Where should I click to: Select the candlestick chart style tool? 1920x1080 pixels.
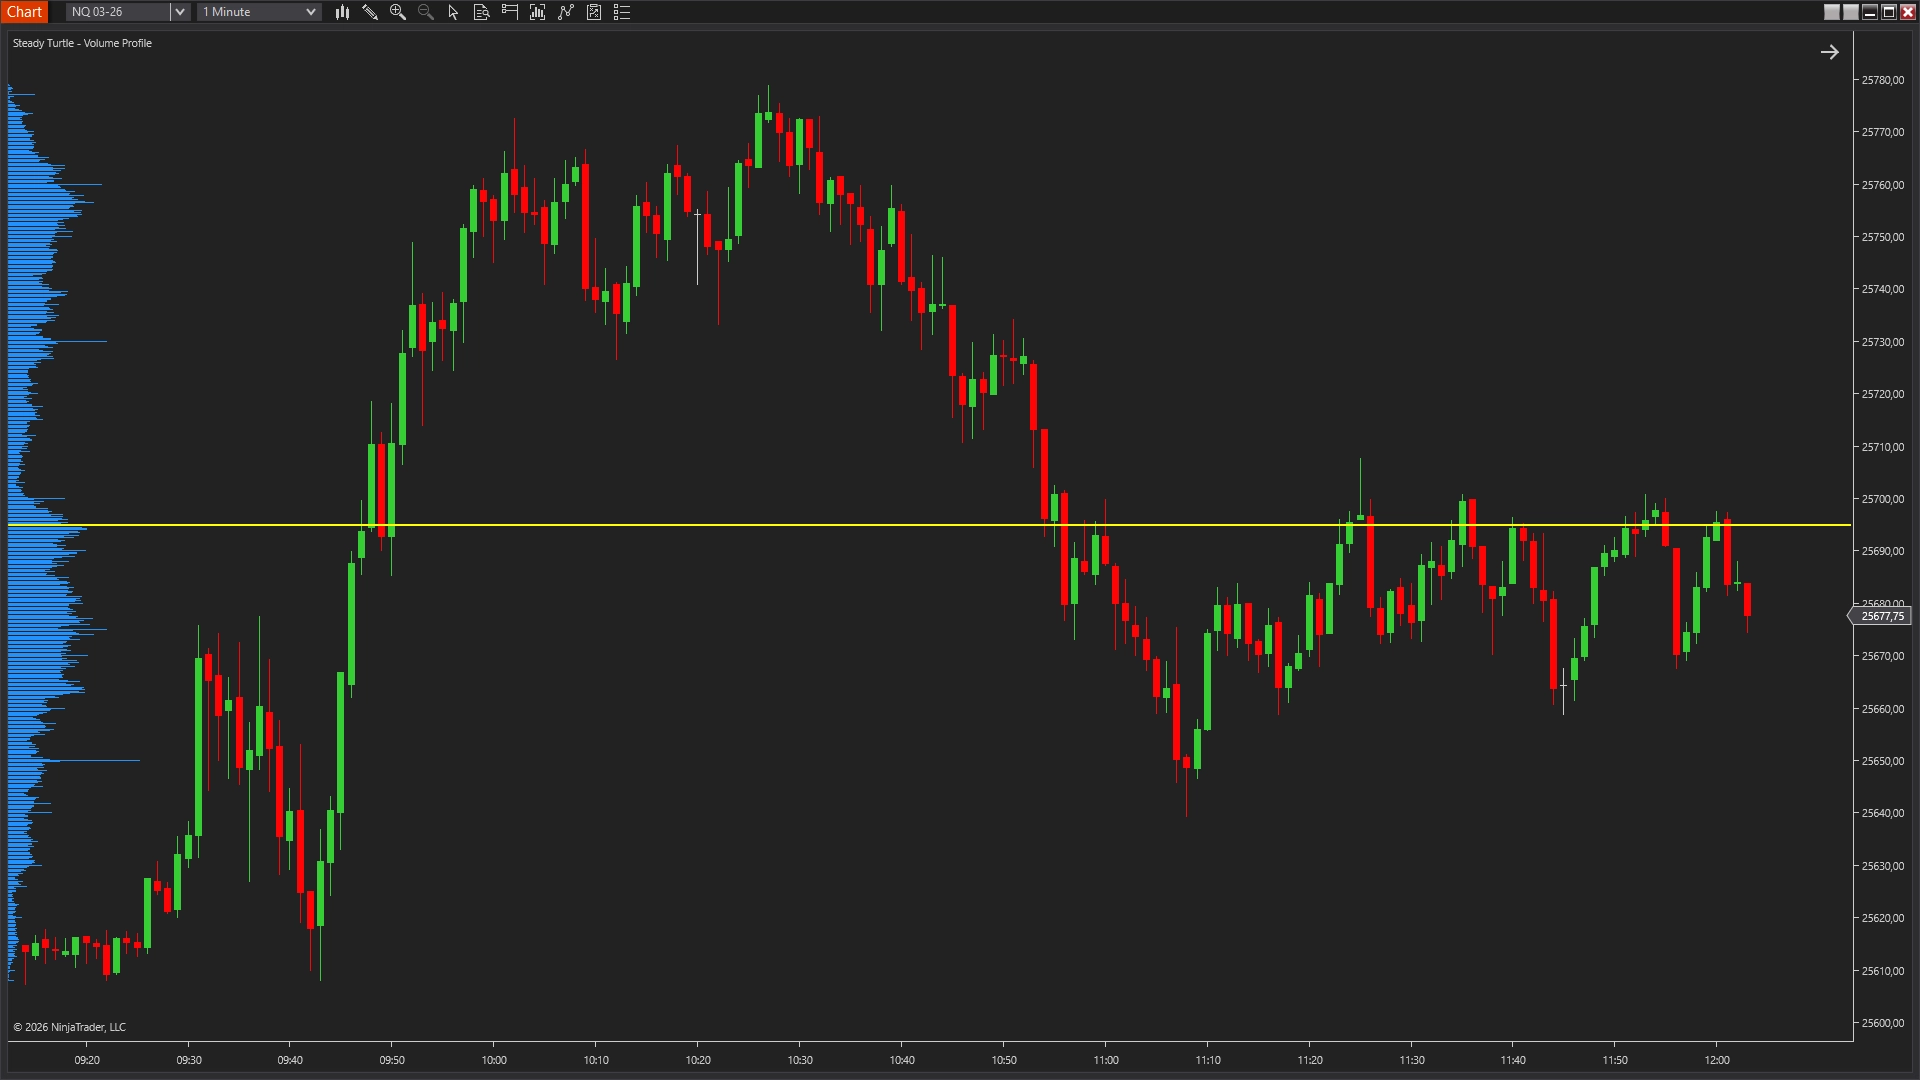coord(343,12)
